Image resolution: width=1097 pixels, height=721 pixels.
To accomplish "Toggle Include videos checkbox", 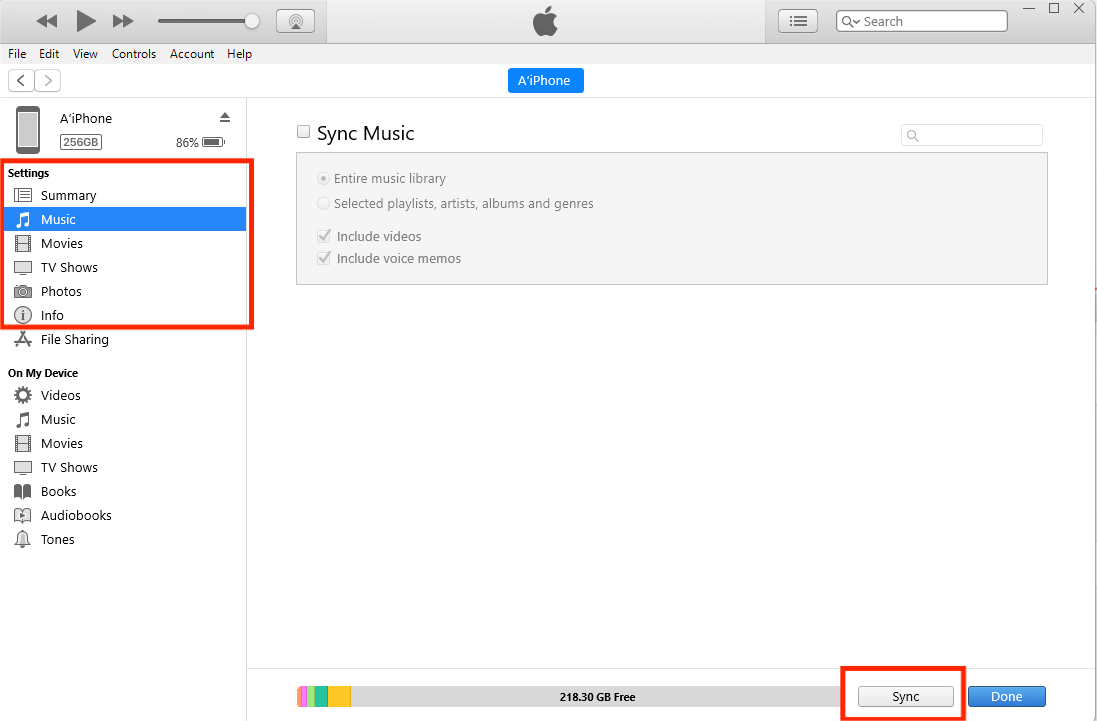I will coord(324,236).
